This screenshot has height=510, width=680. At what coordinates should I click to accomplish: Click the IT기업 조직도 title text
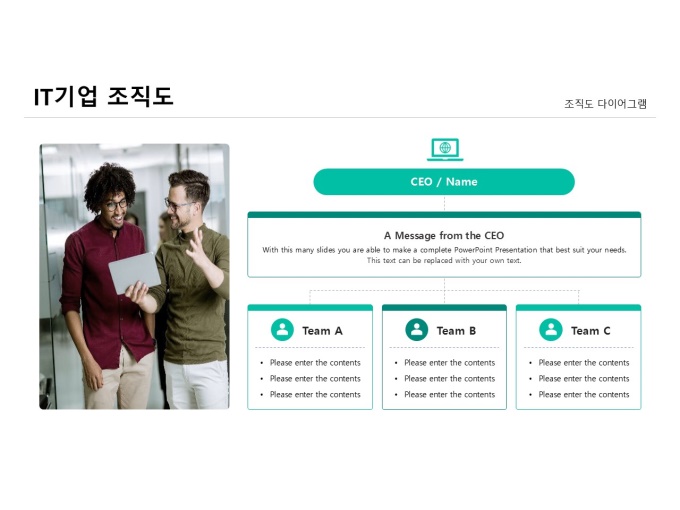104,96
